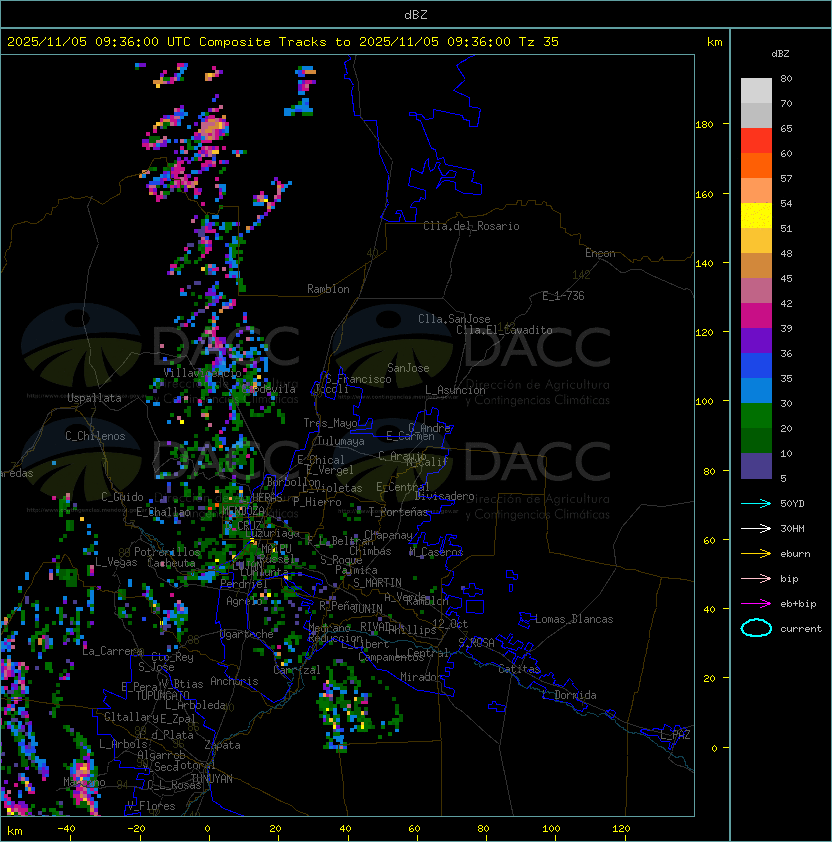Click the Carrizal place label
The image size is (832, 842).
297,670
